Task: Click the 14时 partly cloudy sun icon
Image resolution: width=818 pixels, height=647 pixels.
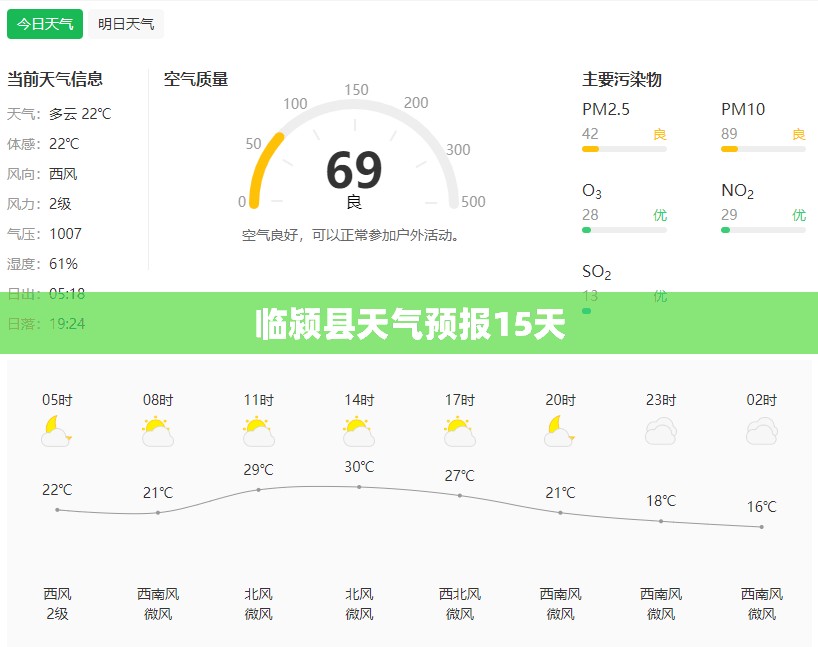Action: click(x=359, y=431)
